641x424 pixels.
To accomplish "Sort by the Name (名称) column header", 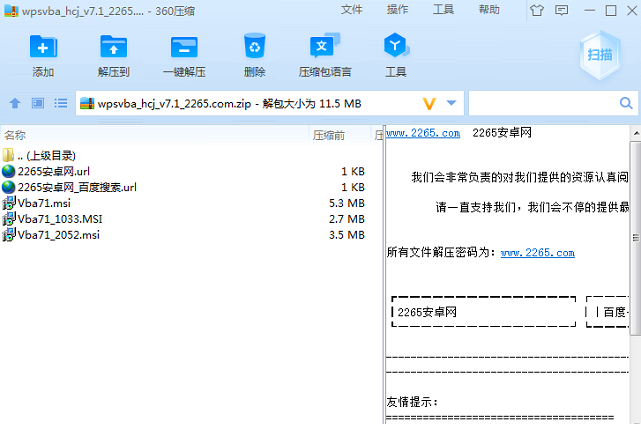I will click(x=15, y=134).
